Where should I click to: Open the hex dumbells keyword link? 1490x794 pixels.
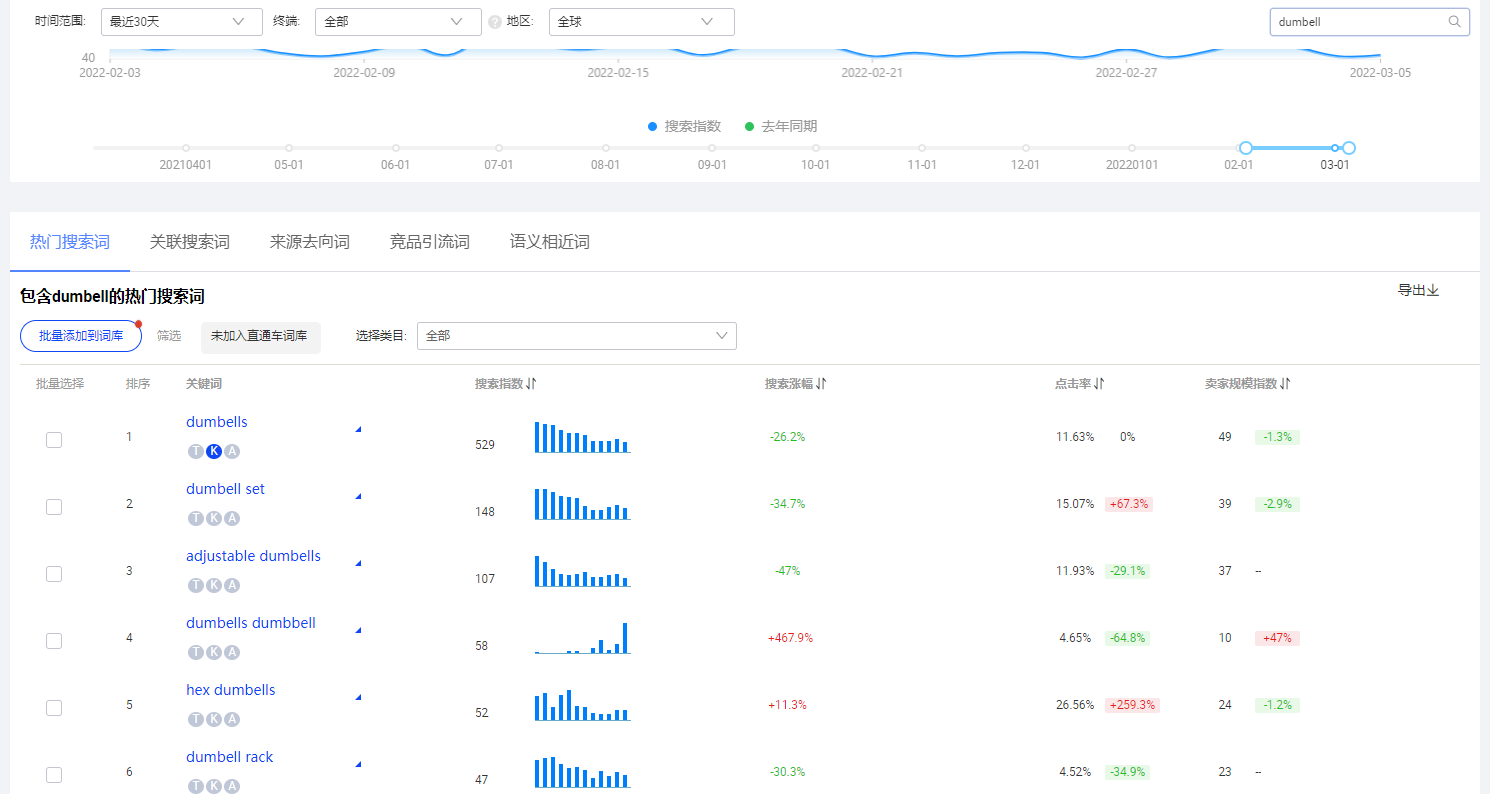(x=230, y=689)
